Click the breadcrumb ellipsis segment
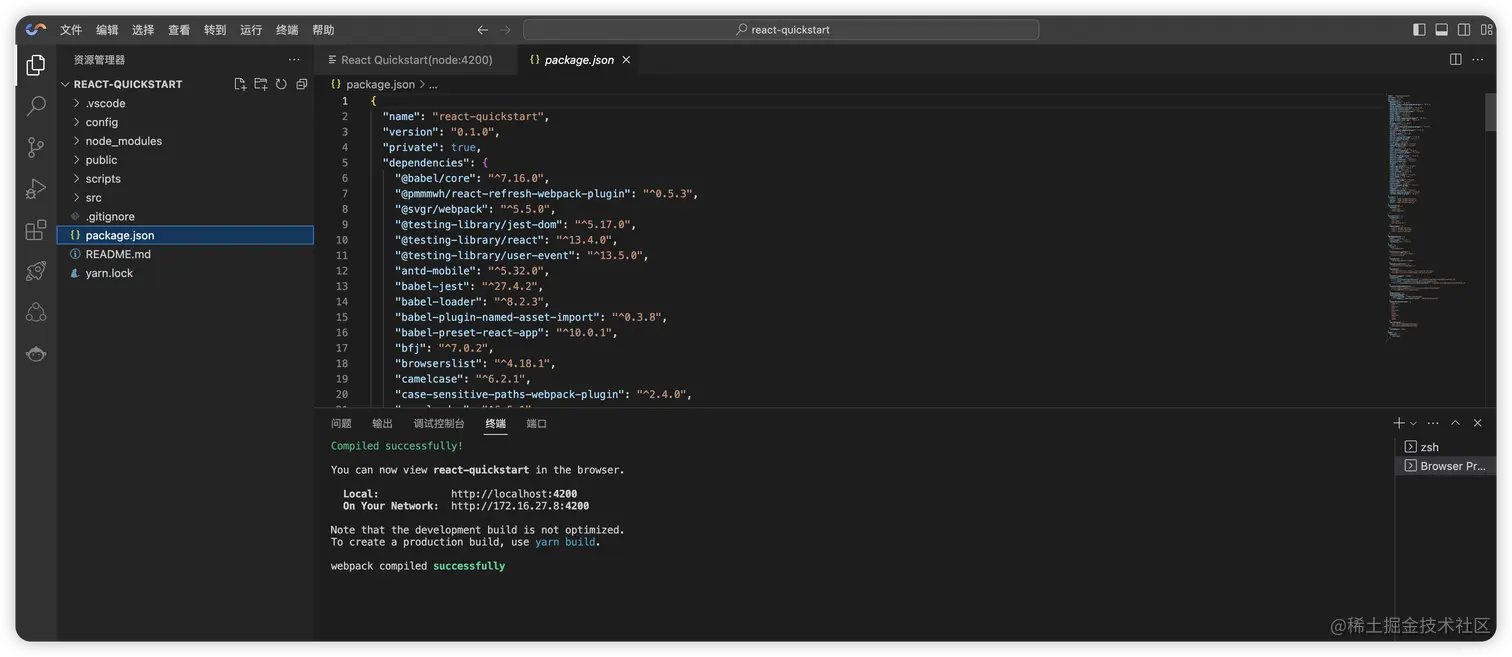 (433, 84)
